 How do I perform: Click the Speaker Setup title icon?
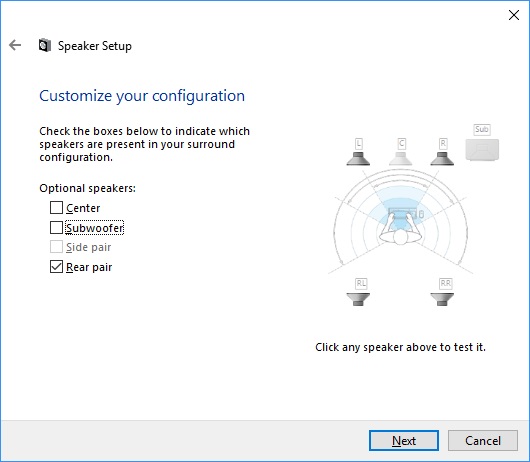tap(45, 45)
